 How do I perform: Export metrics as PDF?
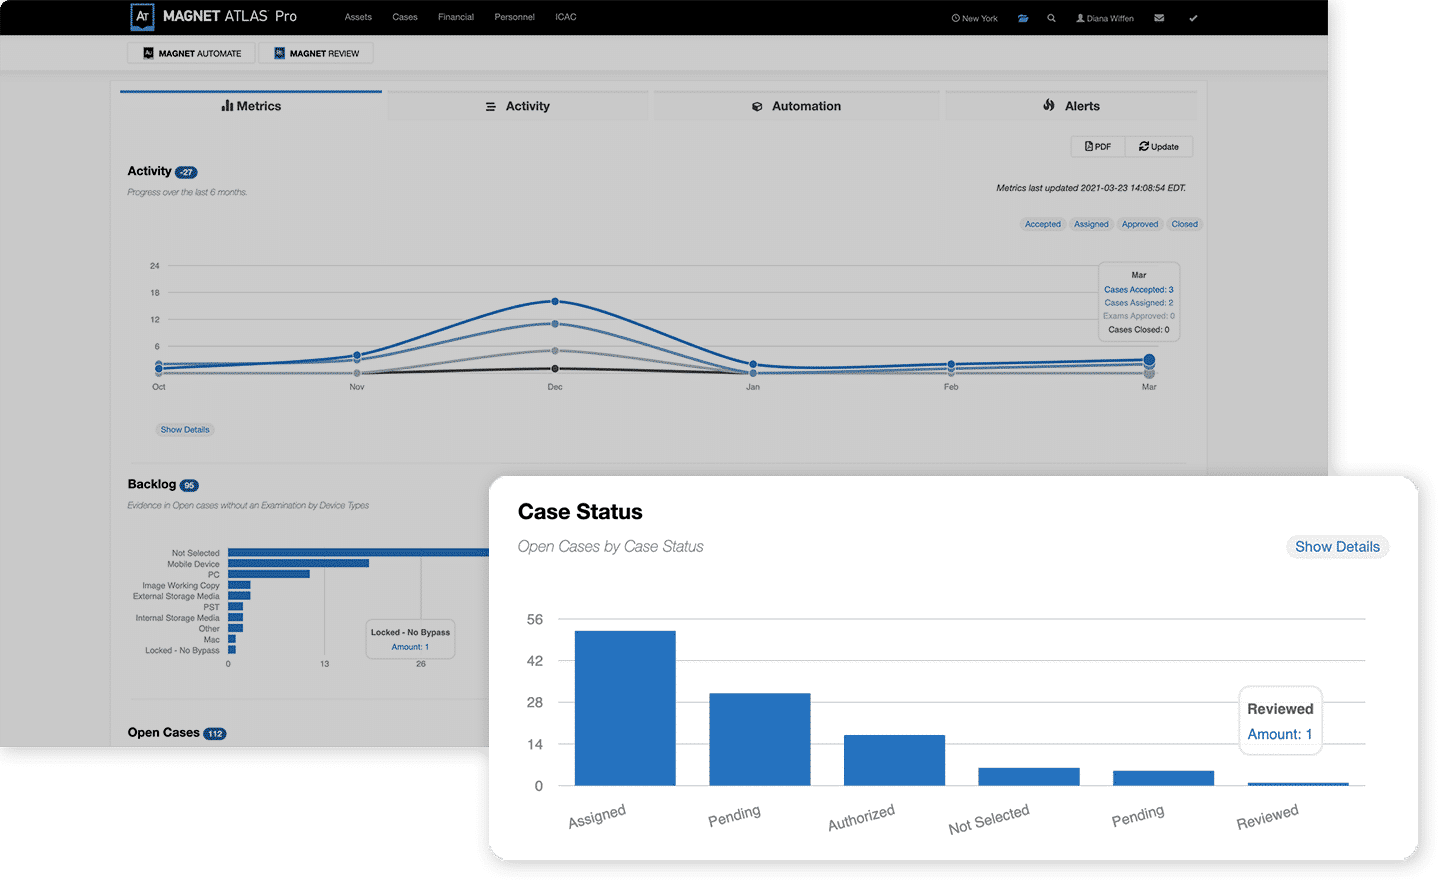[1098, 146]
